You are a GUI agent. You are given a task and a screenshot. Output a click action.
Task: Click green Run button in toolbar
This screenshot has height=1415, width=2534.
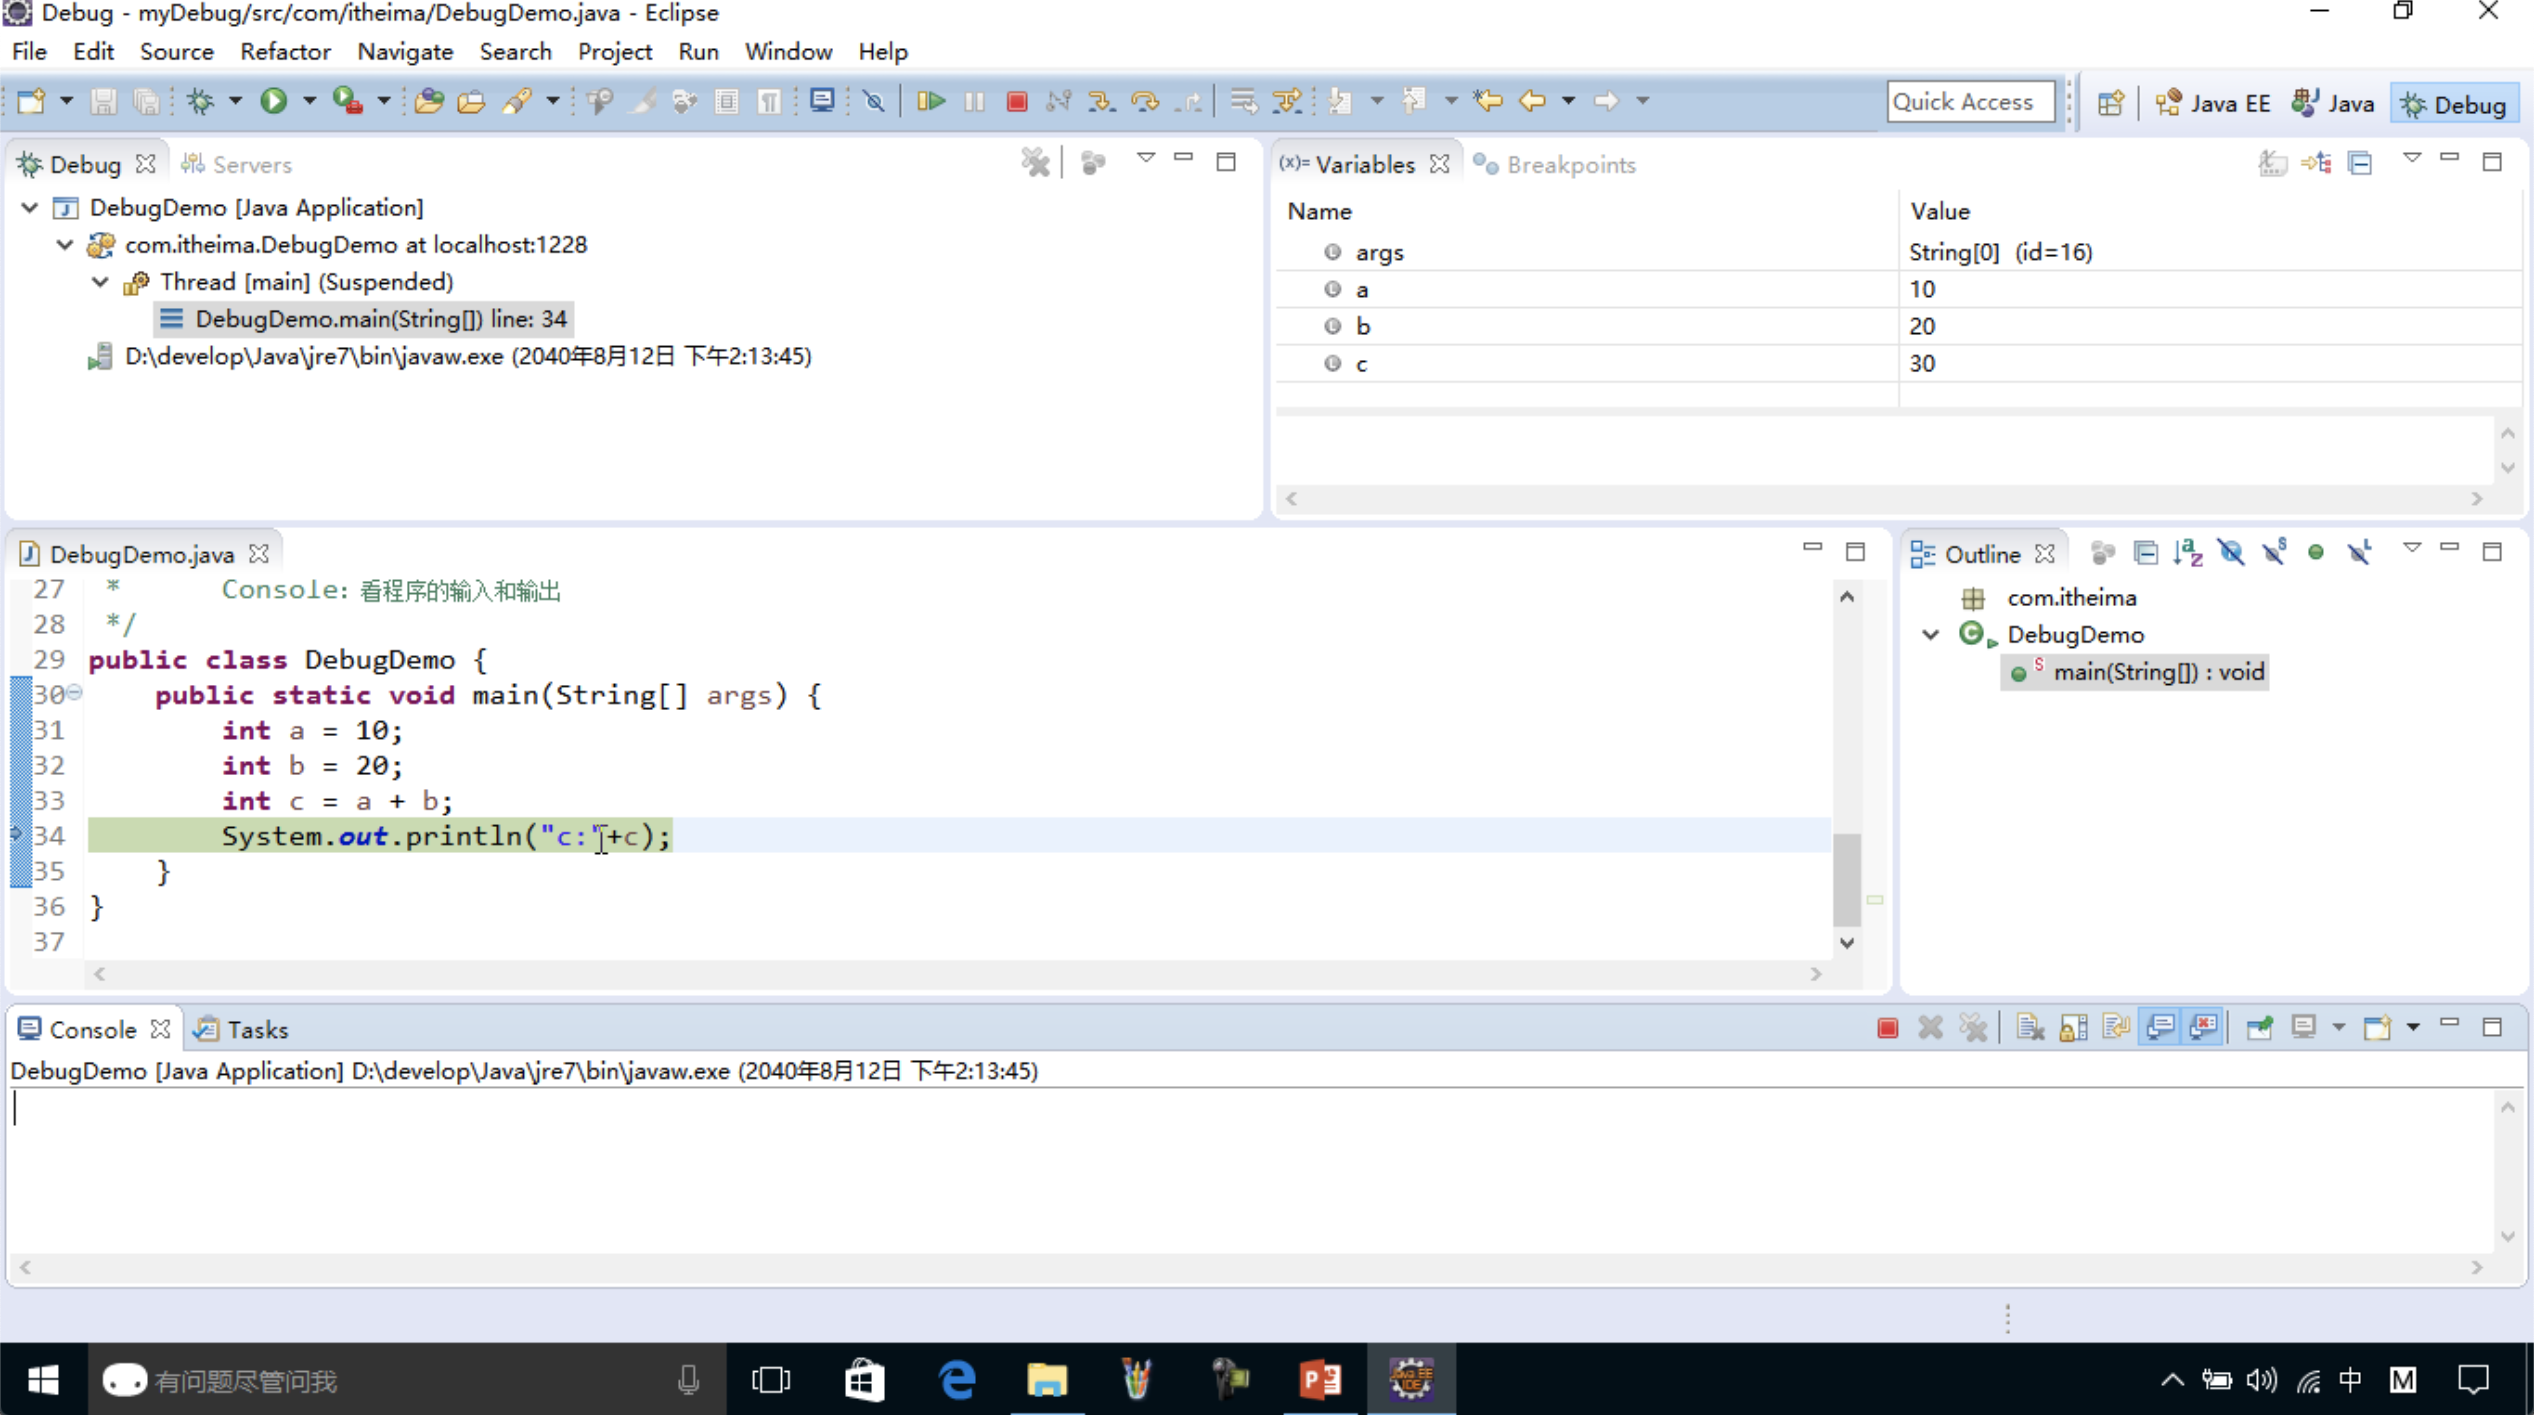(273, 101)
